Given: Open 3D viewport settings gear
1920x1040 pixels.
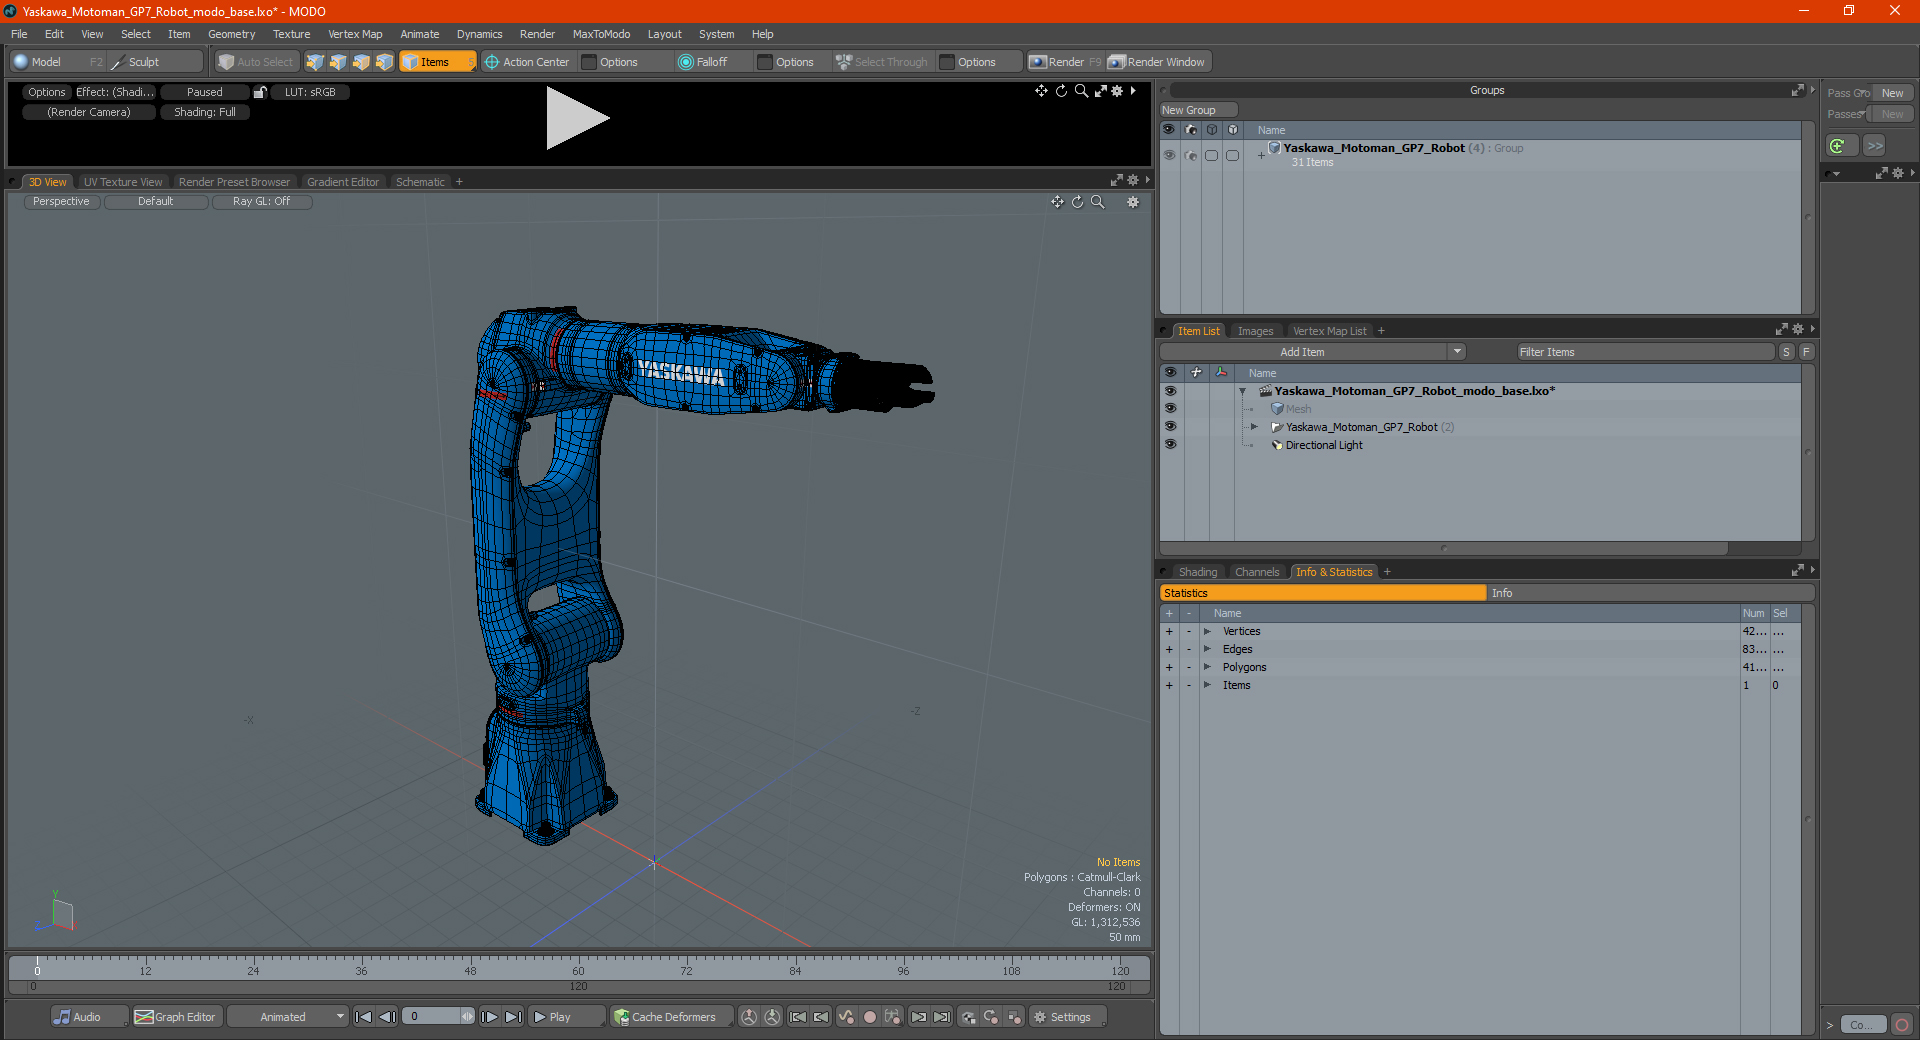Looking at the screenshot, I should 1133,202.
